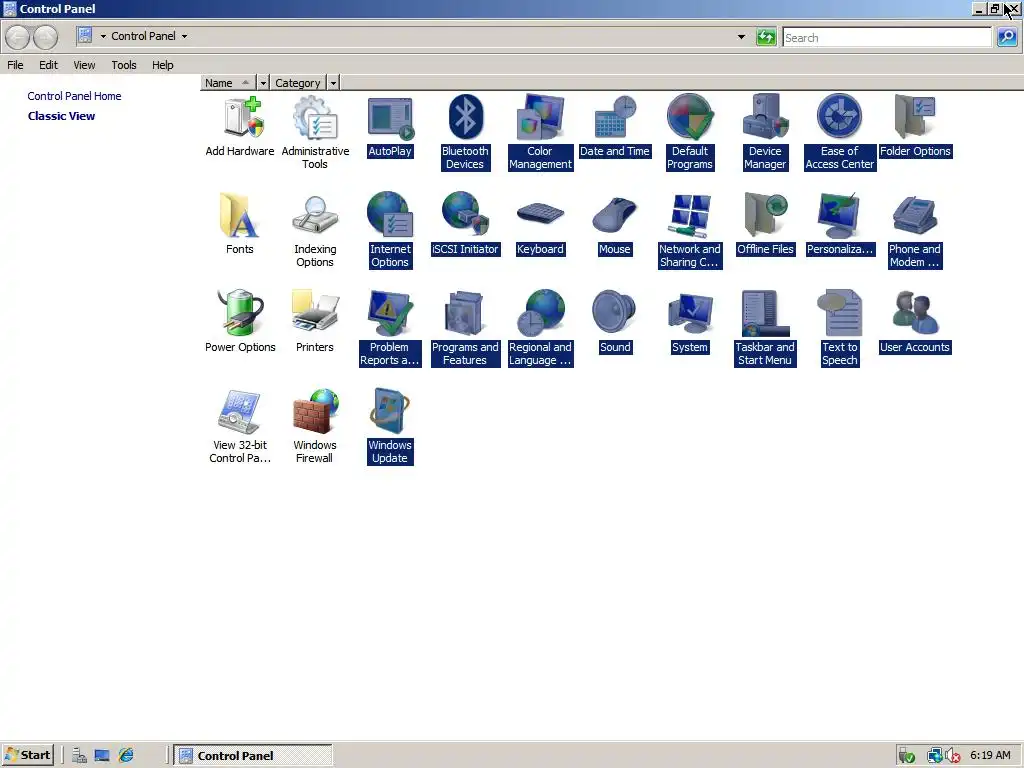Image resolution: width=1024 pixels, height=768 pixels.
Task: Select the Fonts folder icon
Action: coord(240,224)
